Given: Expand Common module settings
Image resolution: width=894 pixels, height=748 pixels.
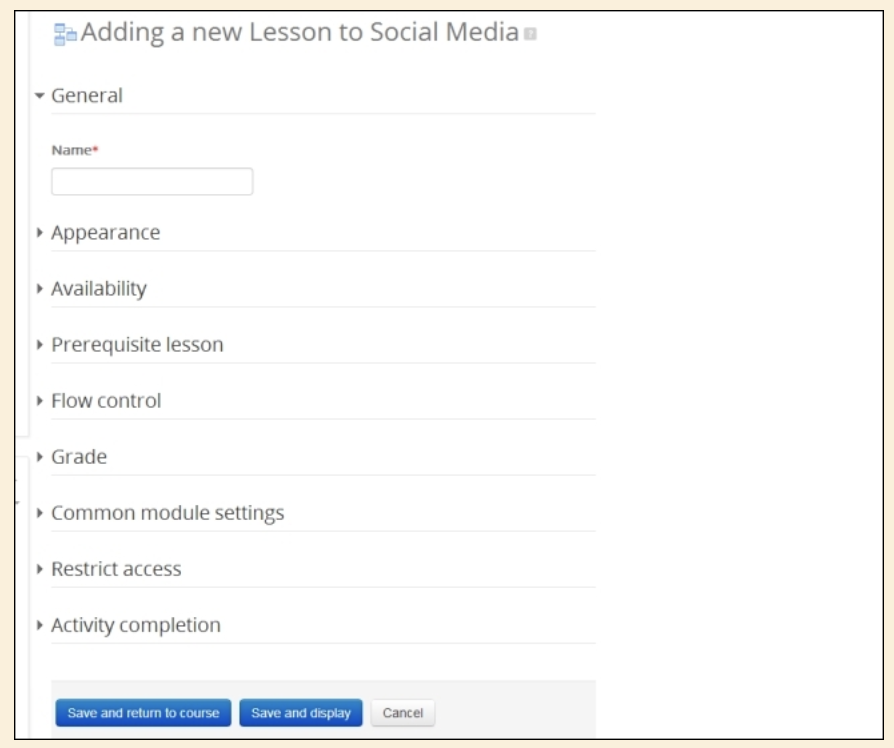Looking at the screenshot, I should [167, 512].
